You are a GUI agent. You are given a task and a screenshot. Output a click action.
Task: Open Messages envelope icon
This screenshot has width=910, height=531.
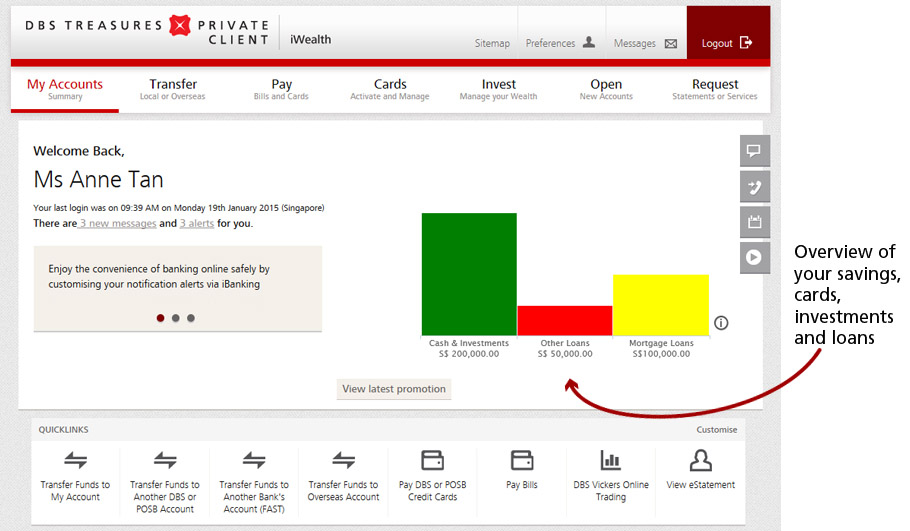tap(671, 44)
